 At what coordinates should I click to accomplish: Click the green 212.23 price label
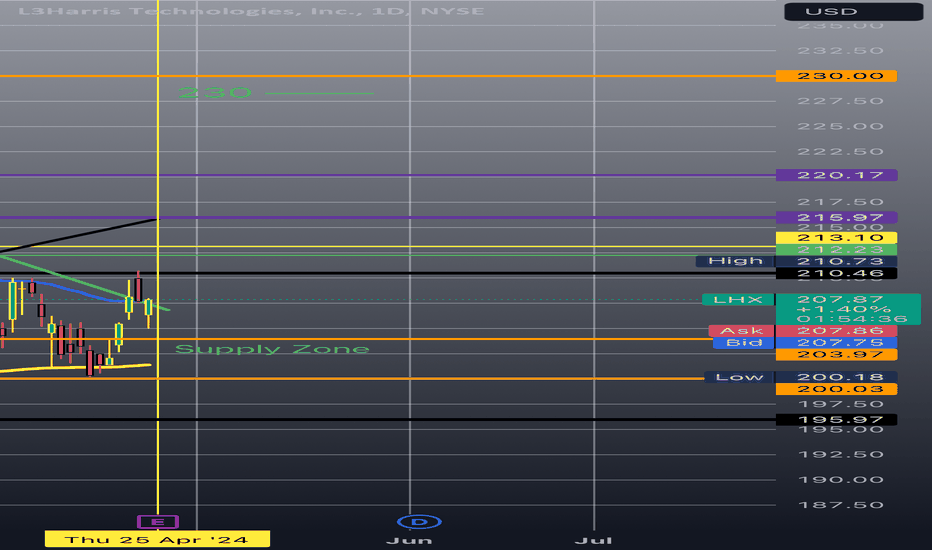pos(836,250)
